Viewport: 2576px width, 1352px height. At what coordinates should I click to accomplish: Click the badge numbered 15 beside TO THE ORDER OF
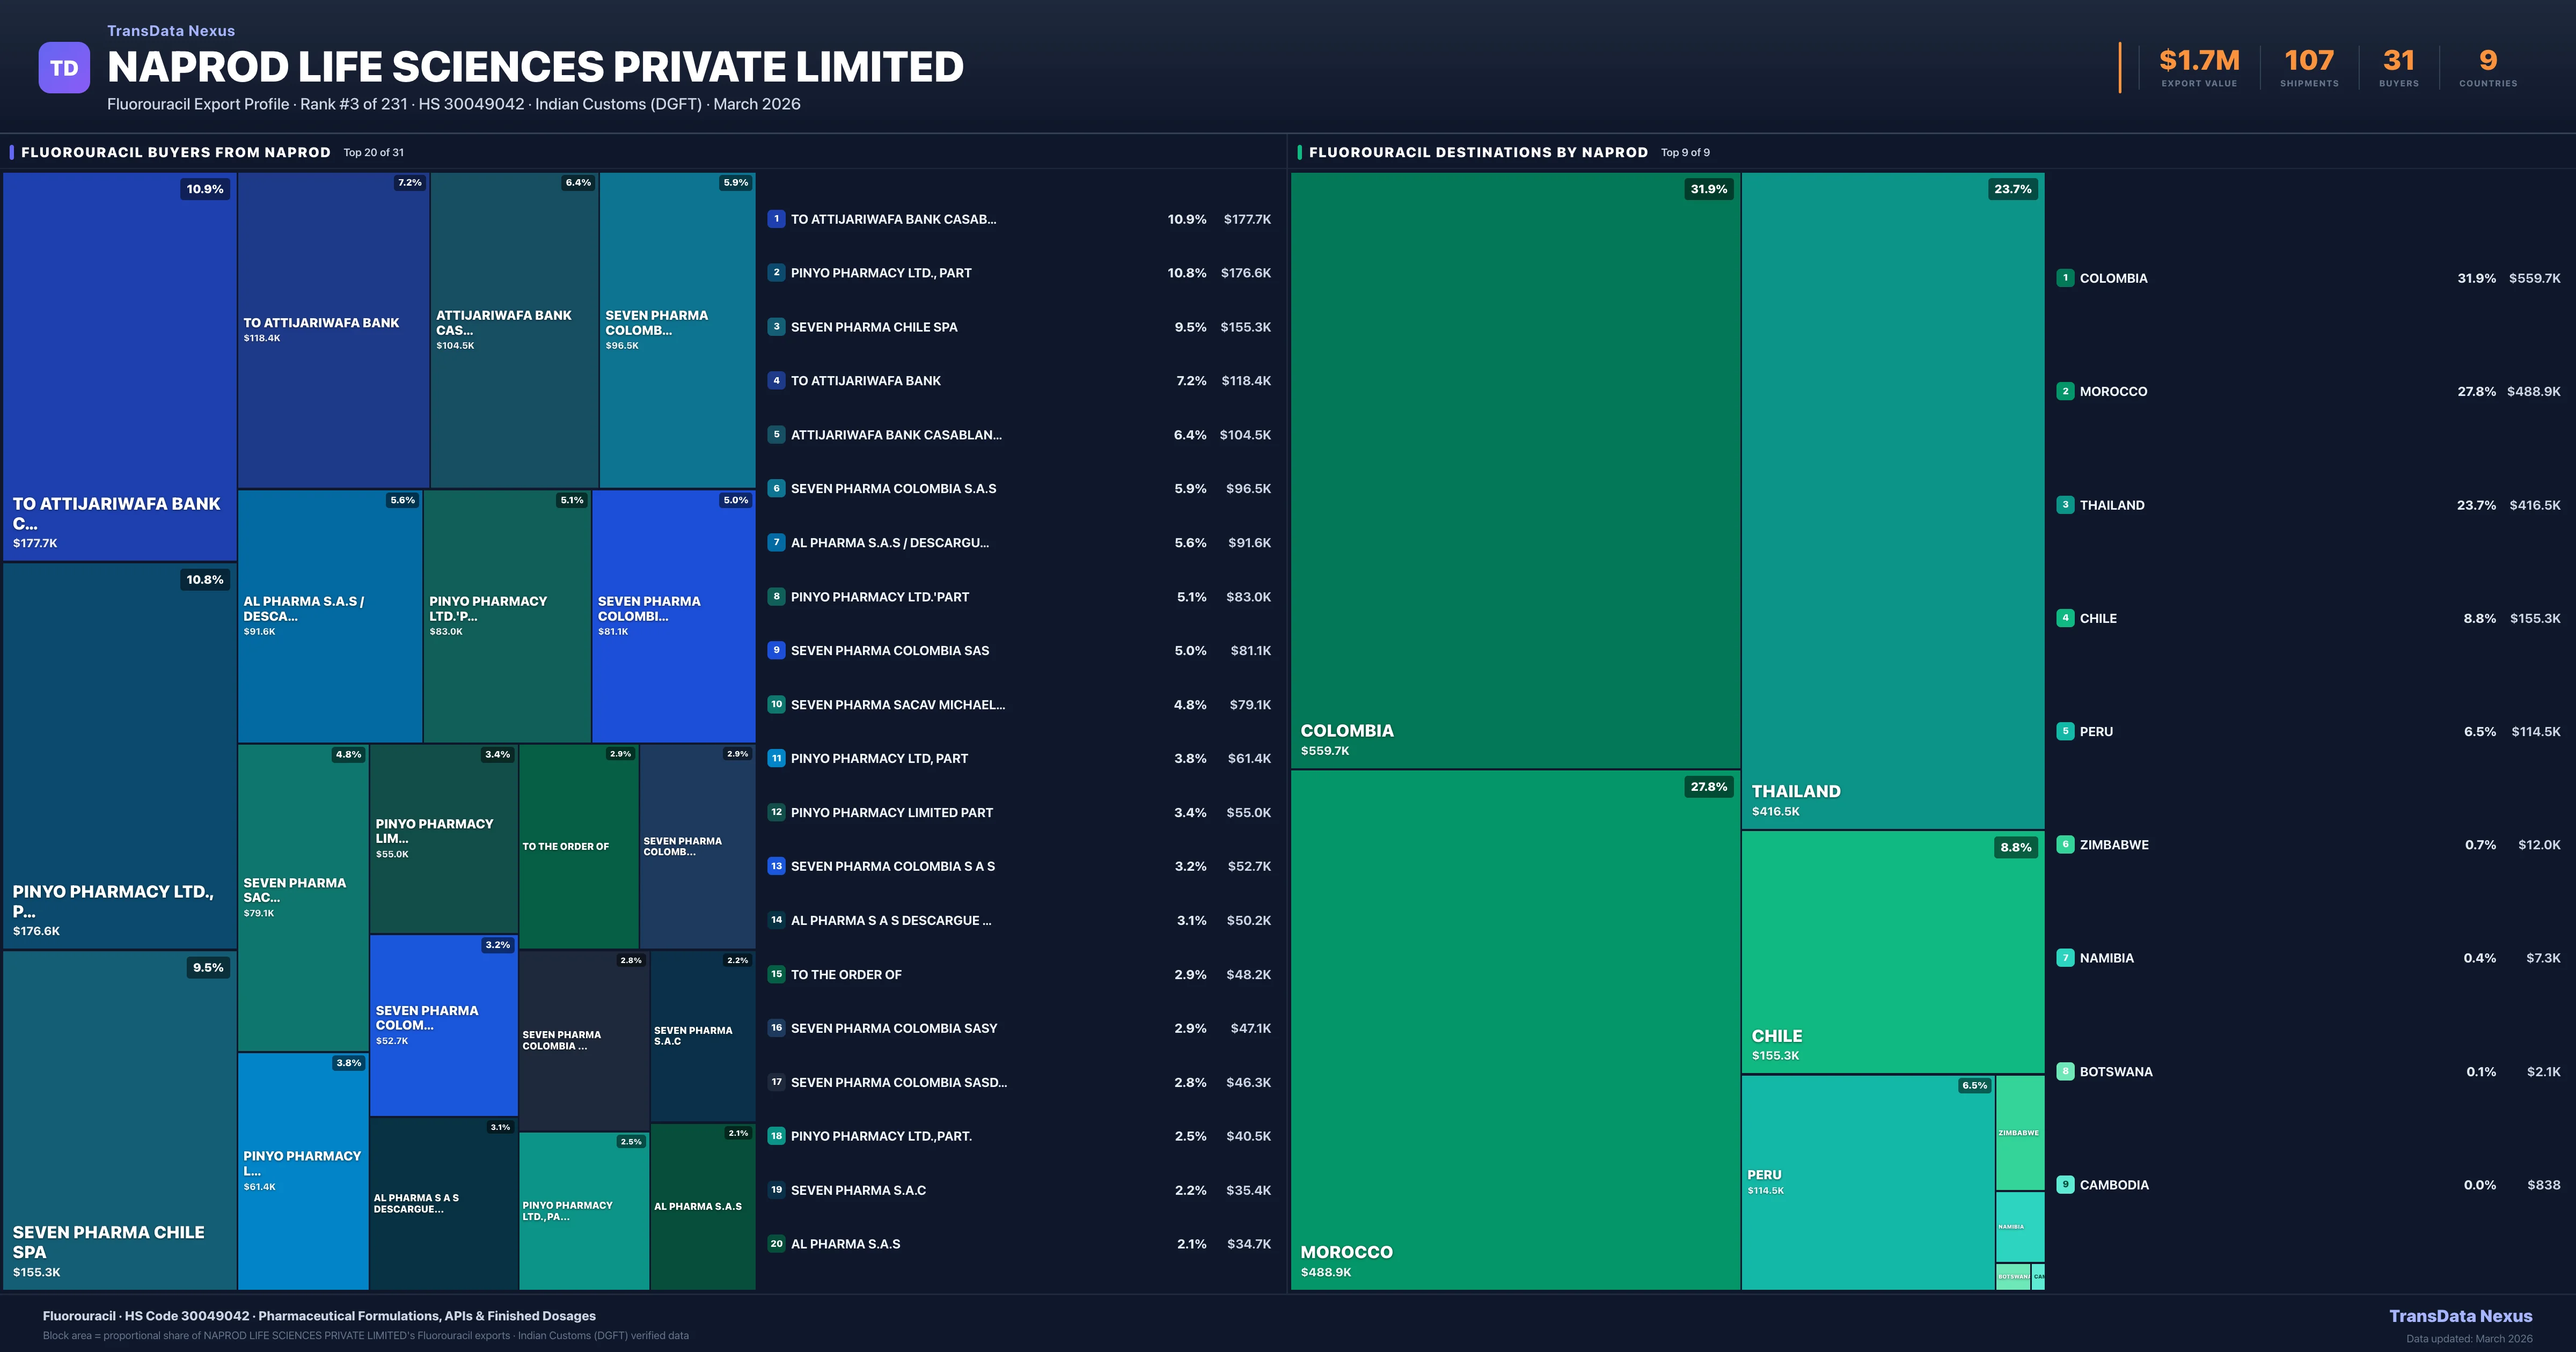[776, 974]
